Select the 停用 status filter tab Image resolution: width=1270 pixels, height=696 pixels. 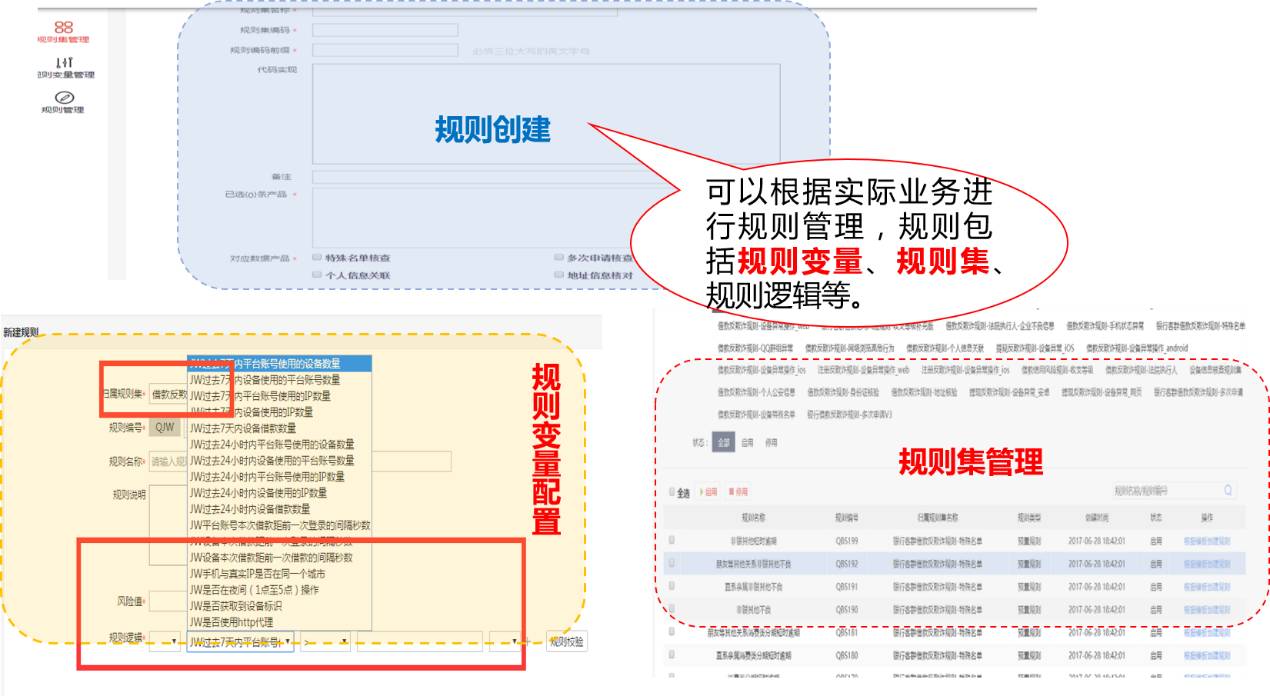tap(771, 443)
